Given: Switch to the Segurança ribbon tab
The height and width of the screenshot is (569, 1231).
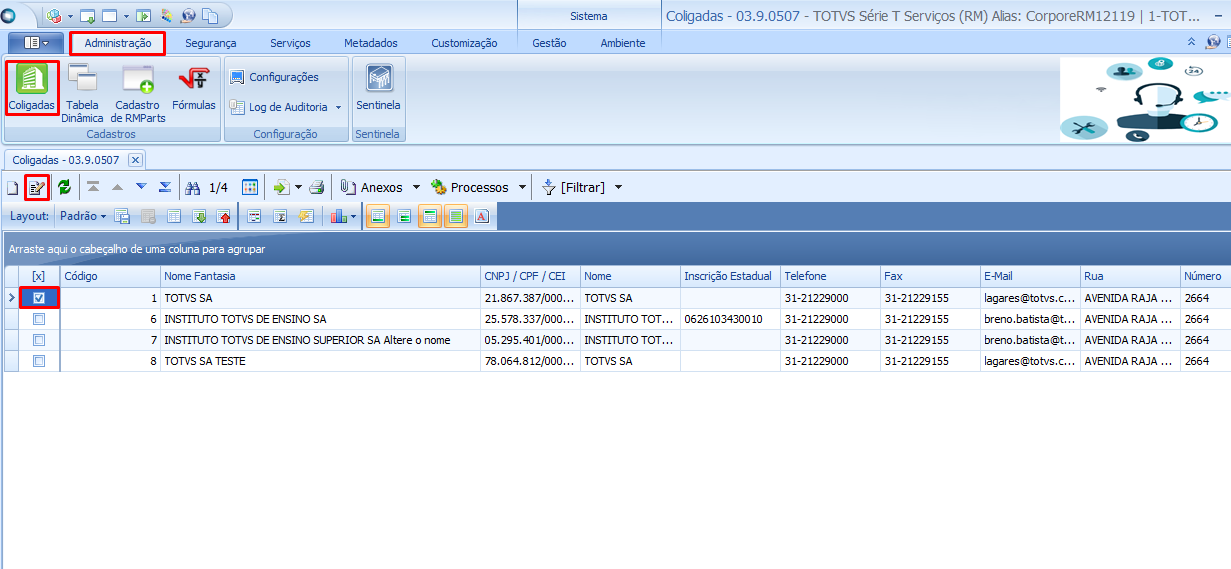Looking at the screenshot, I should tap(211, 43).
